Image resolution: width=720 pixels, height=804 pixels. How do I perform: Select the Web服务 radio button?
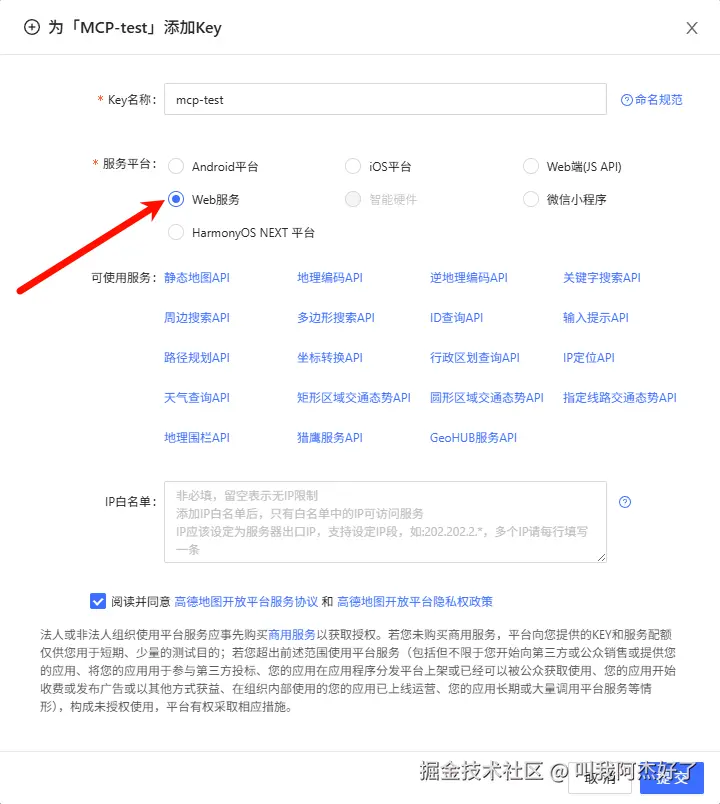point(176,199)
